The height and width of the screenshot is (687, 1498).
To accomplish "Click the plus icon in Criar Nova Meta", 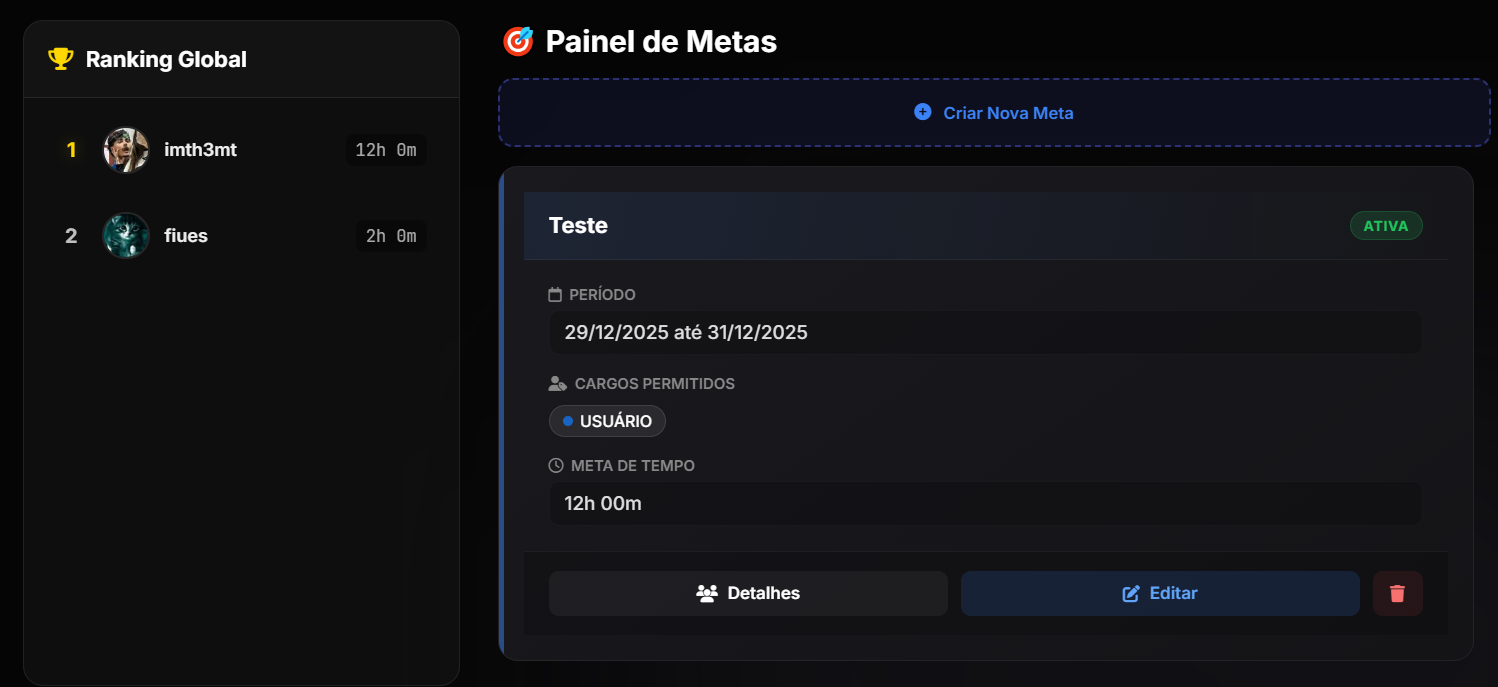I will coord(923,112).
